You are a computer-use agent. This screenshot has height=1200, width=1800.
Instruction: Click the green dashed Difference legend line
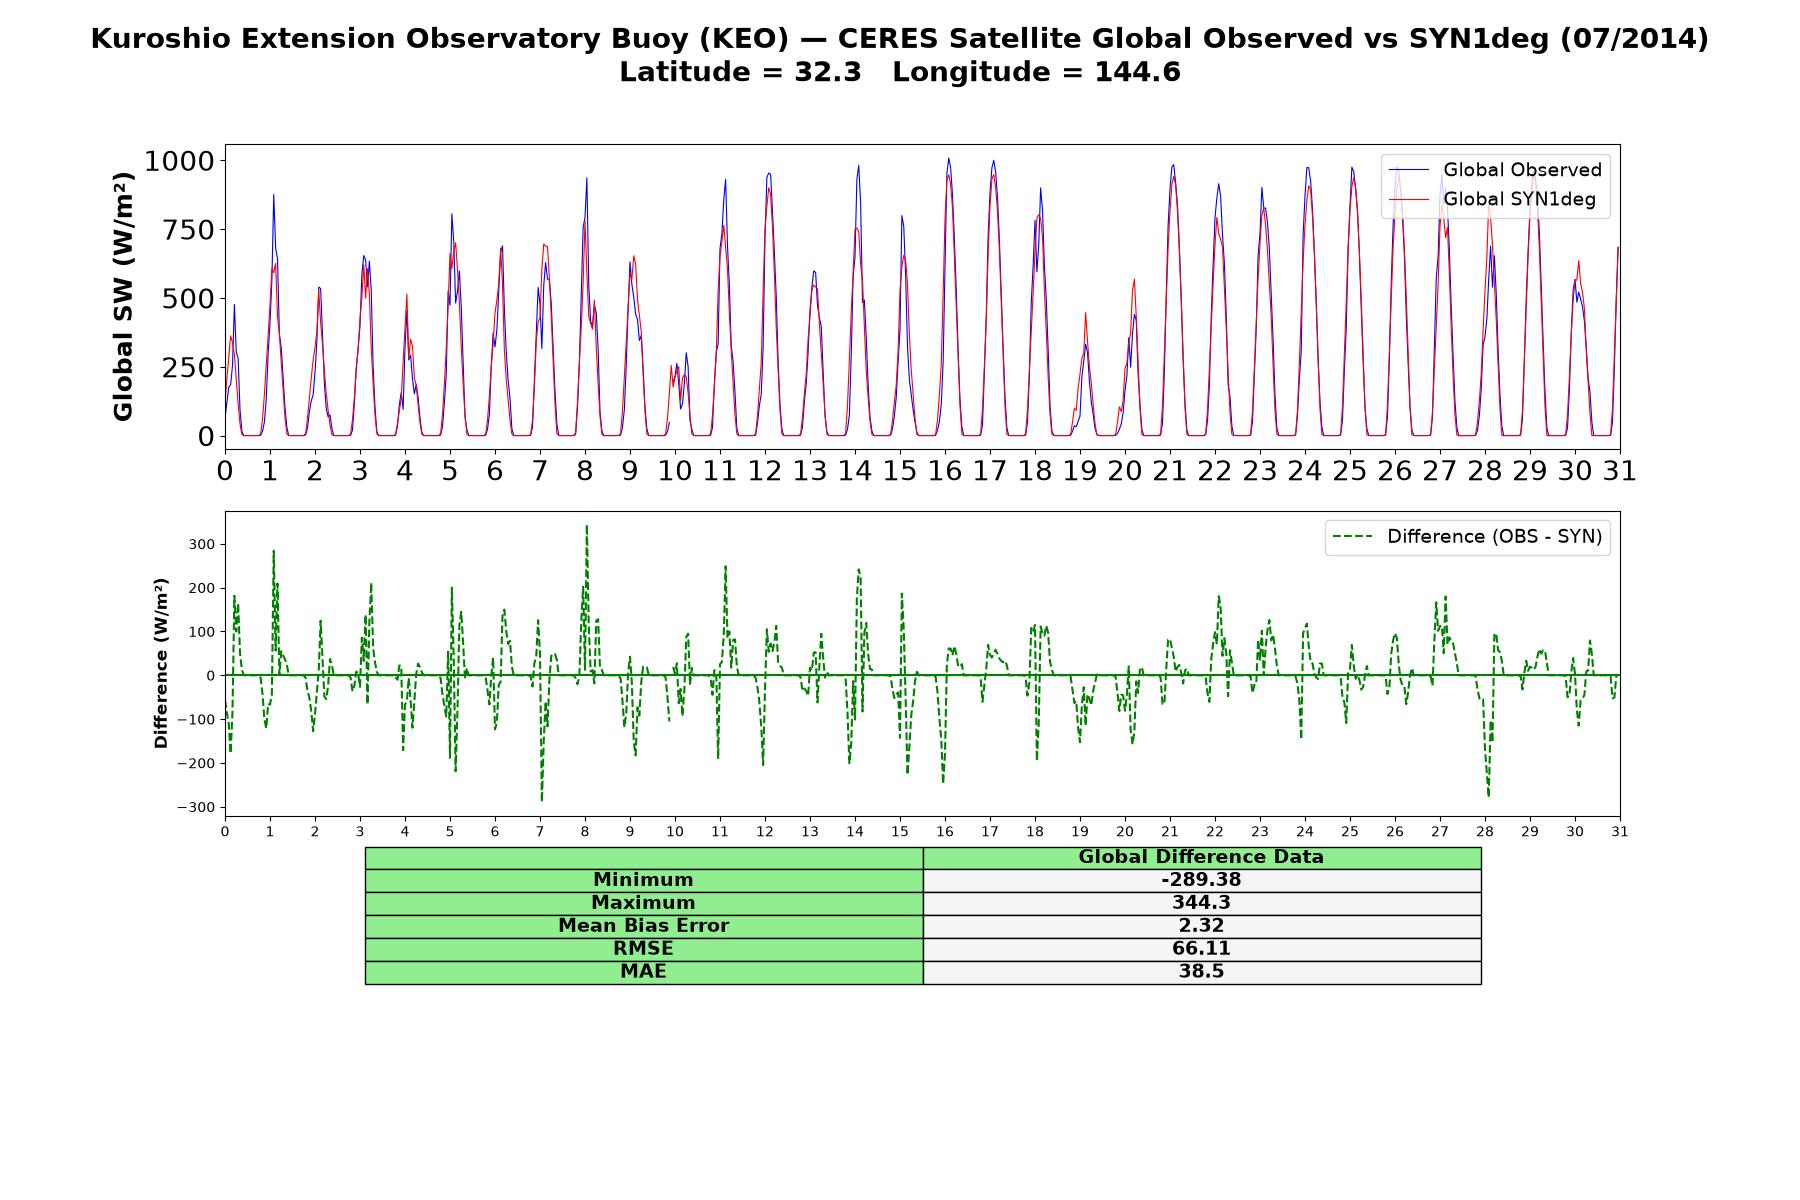1353,537
